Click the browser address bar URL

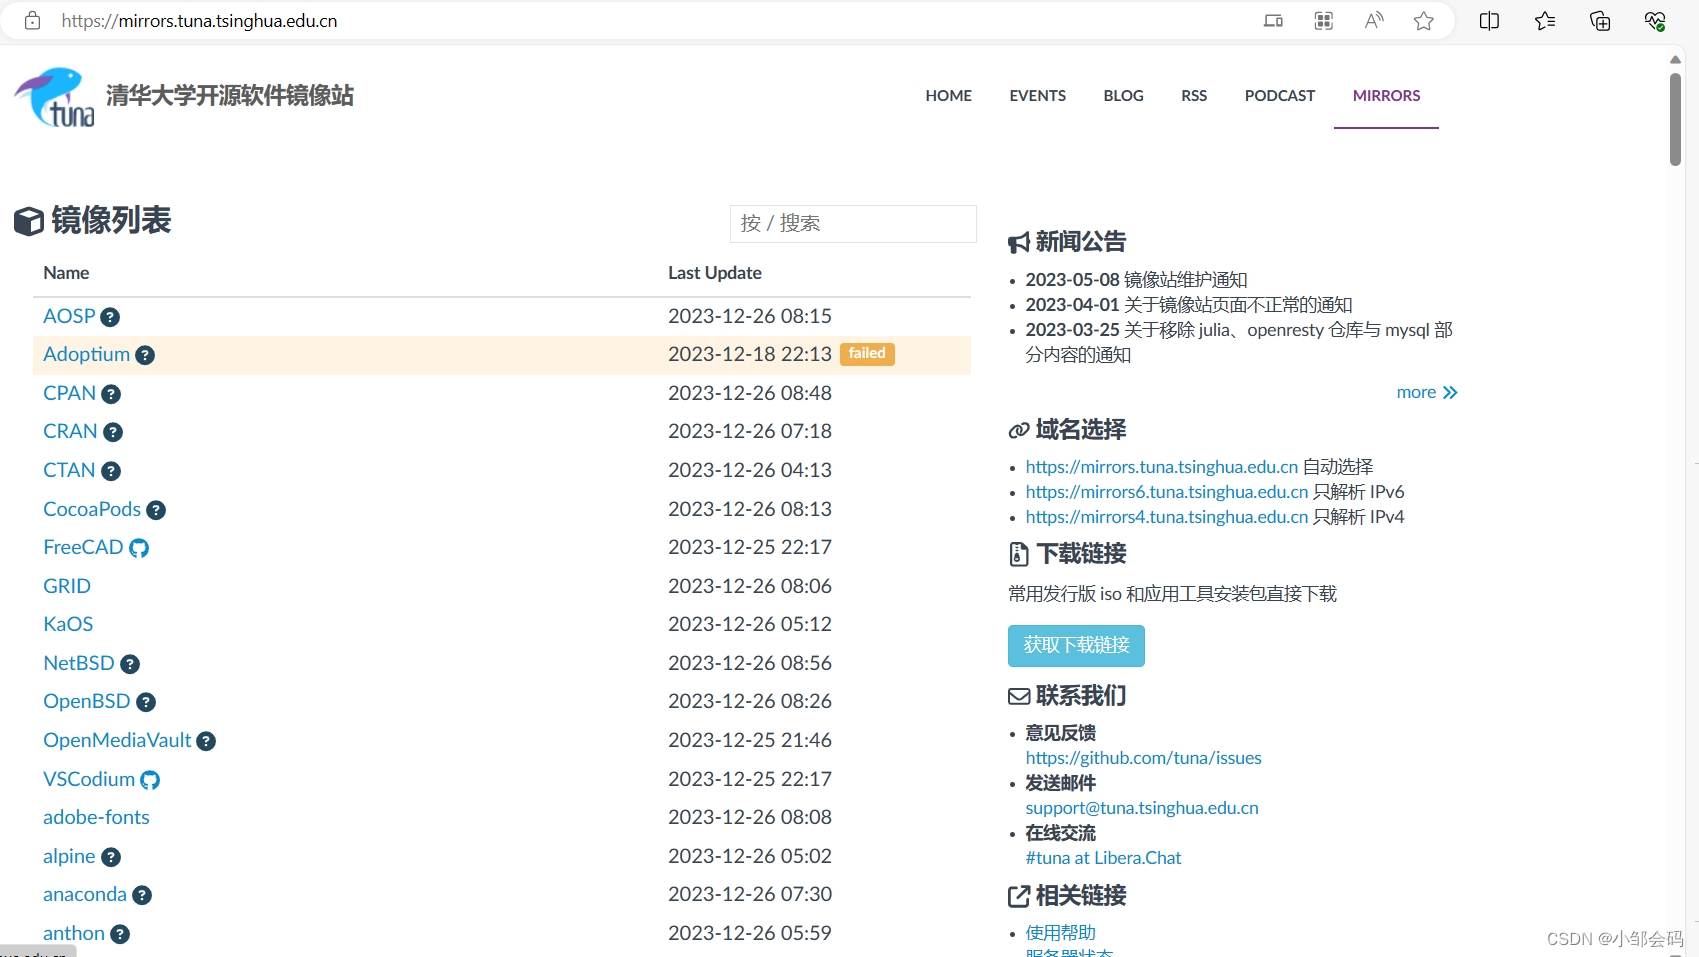(x=199, y=21)
